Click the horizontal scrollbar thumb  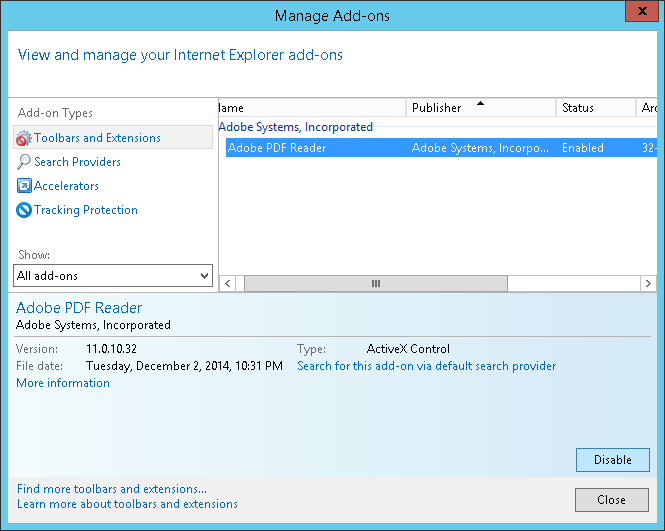[376, 283]
